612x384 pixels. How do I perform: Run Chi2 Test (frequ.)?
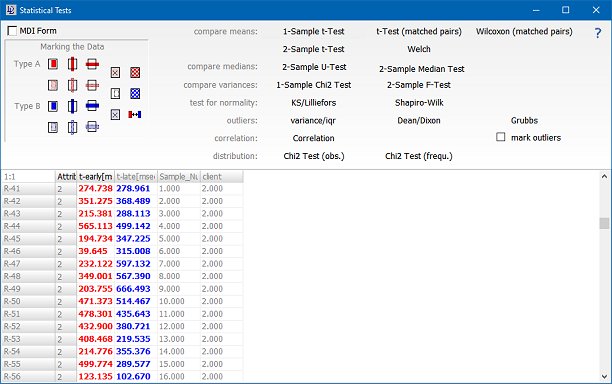coord(419,156)
